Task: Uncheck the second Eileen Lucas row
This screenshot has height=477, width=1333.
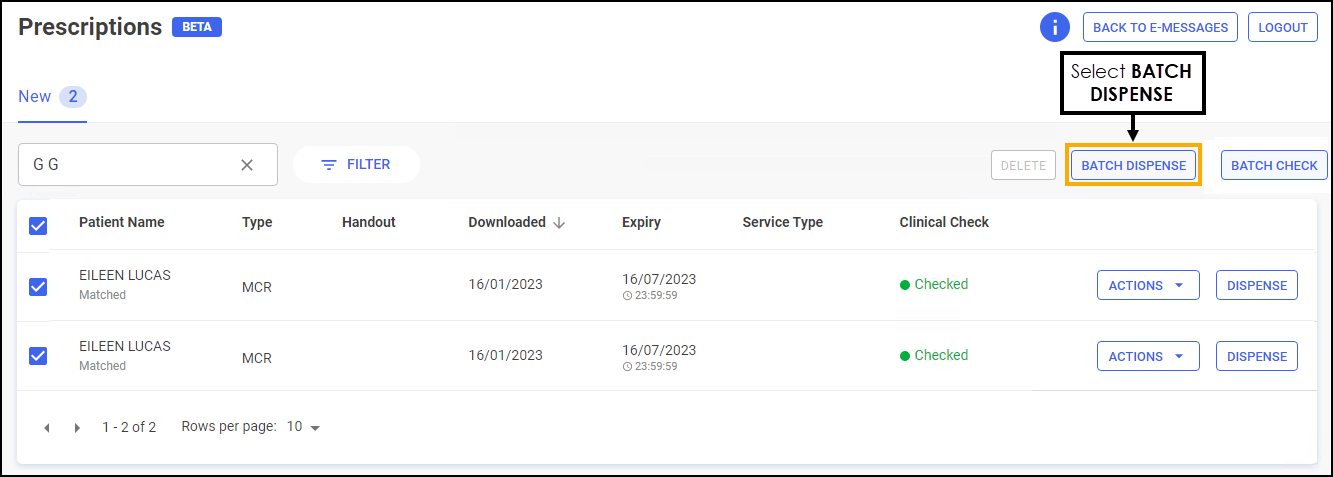Action: [x=38, y=356]
